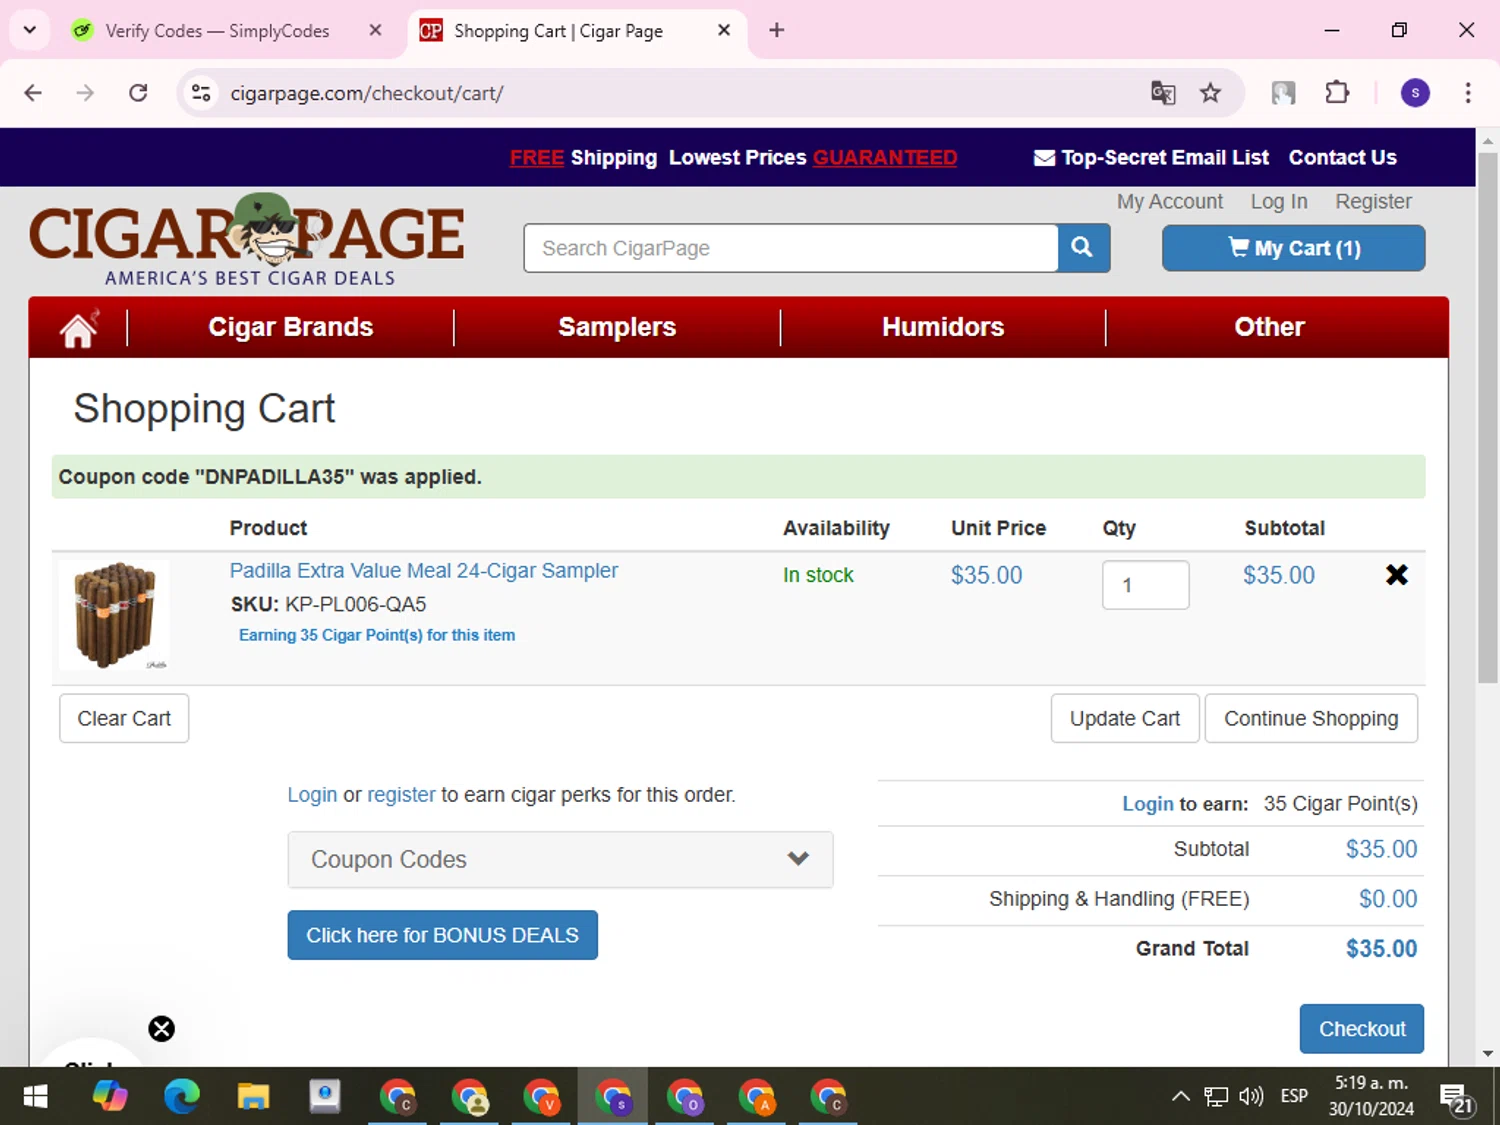The height and width of the screenshot is (1125, 1500).
Task: Click the page vertical scrollbar
Action: click(x=1488, y=418)
